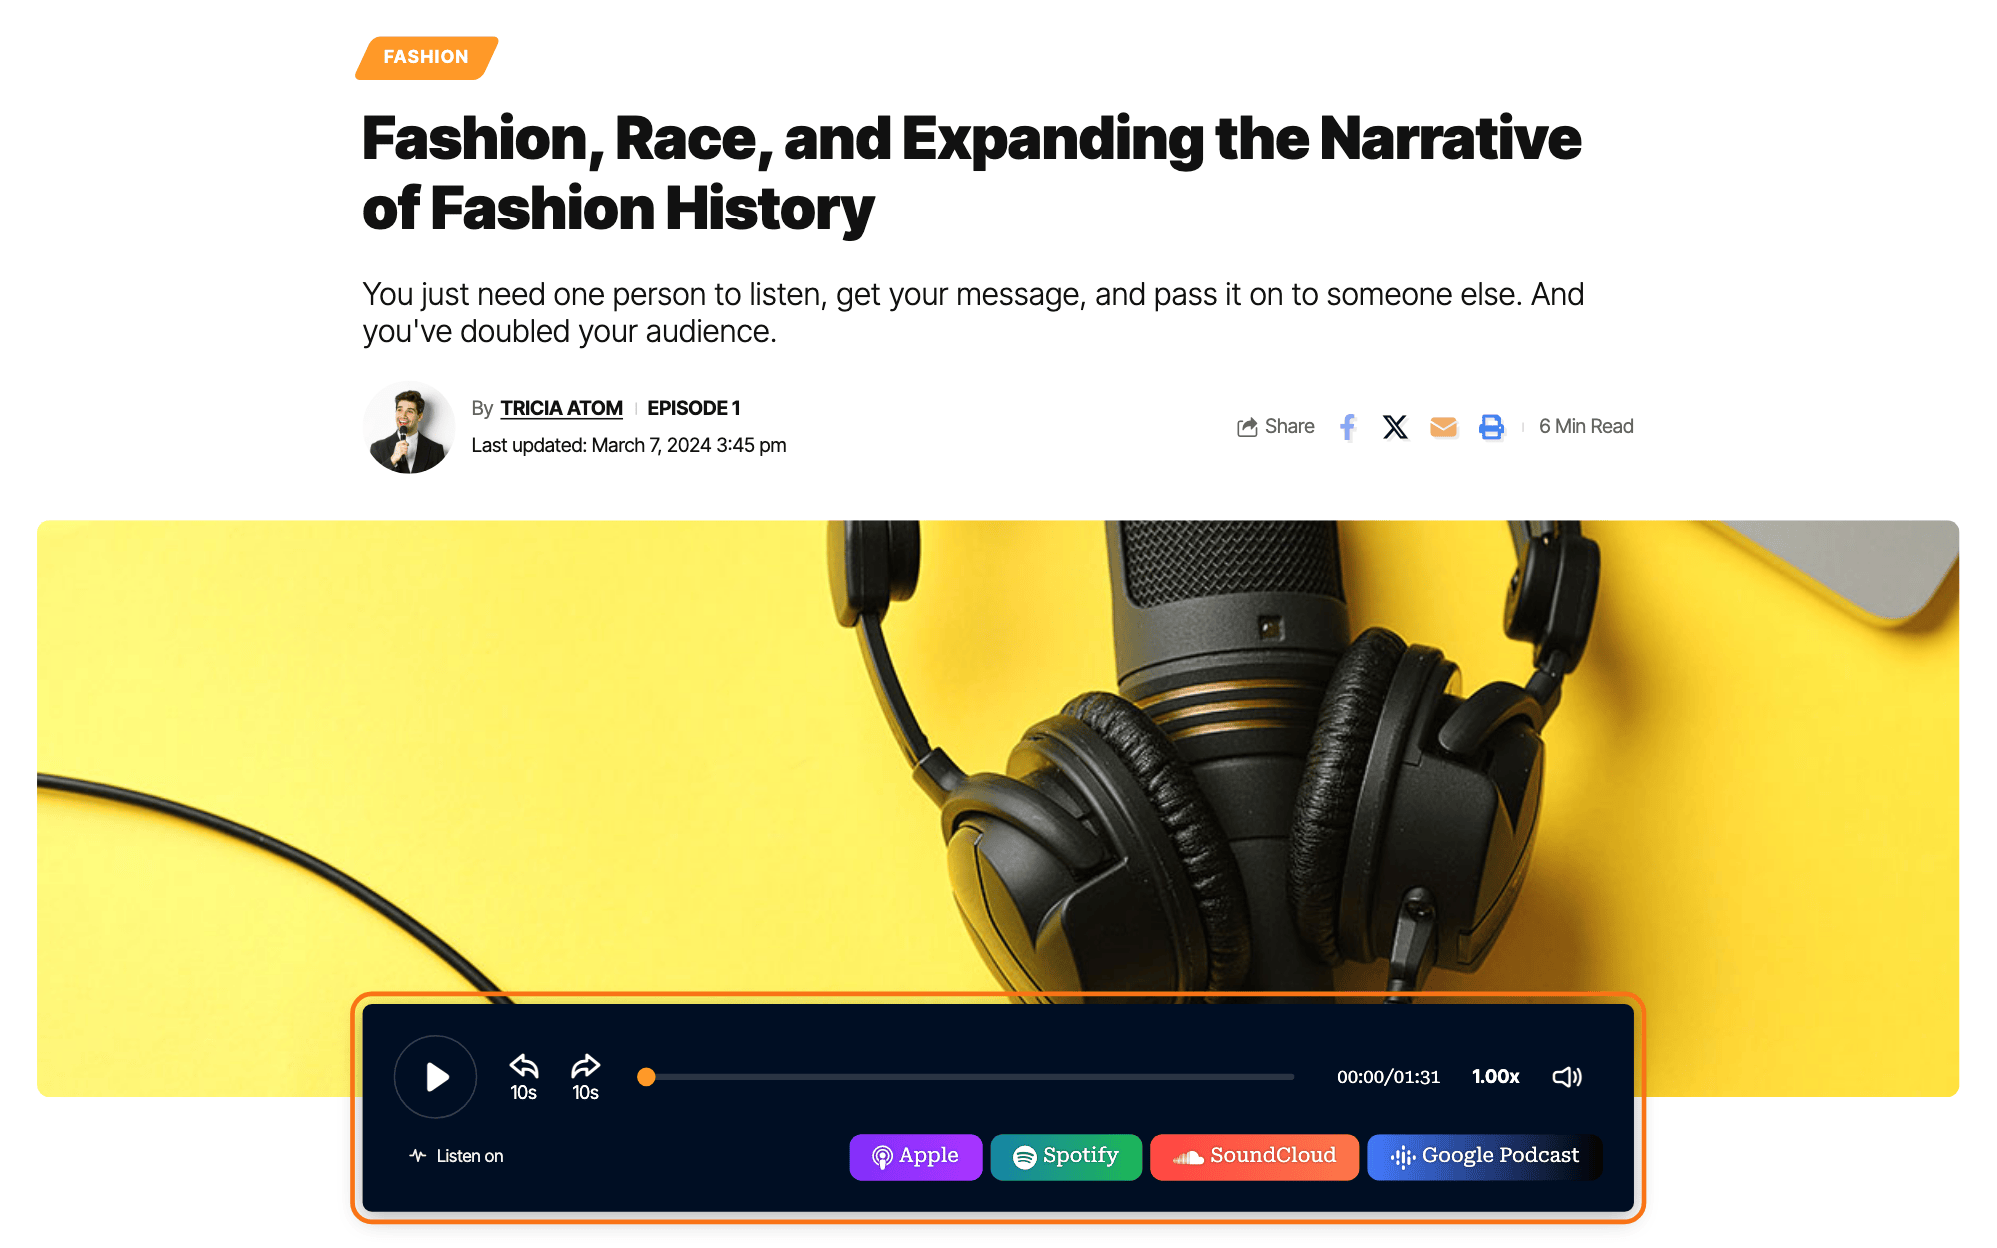The width and height of the screenshot is (1997, 1248).
Task: Click the Share arrow icon
Action: point(1247,427)
